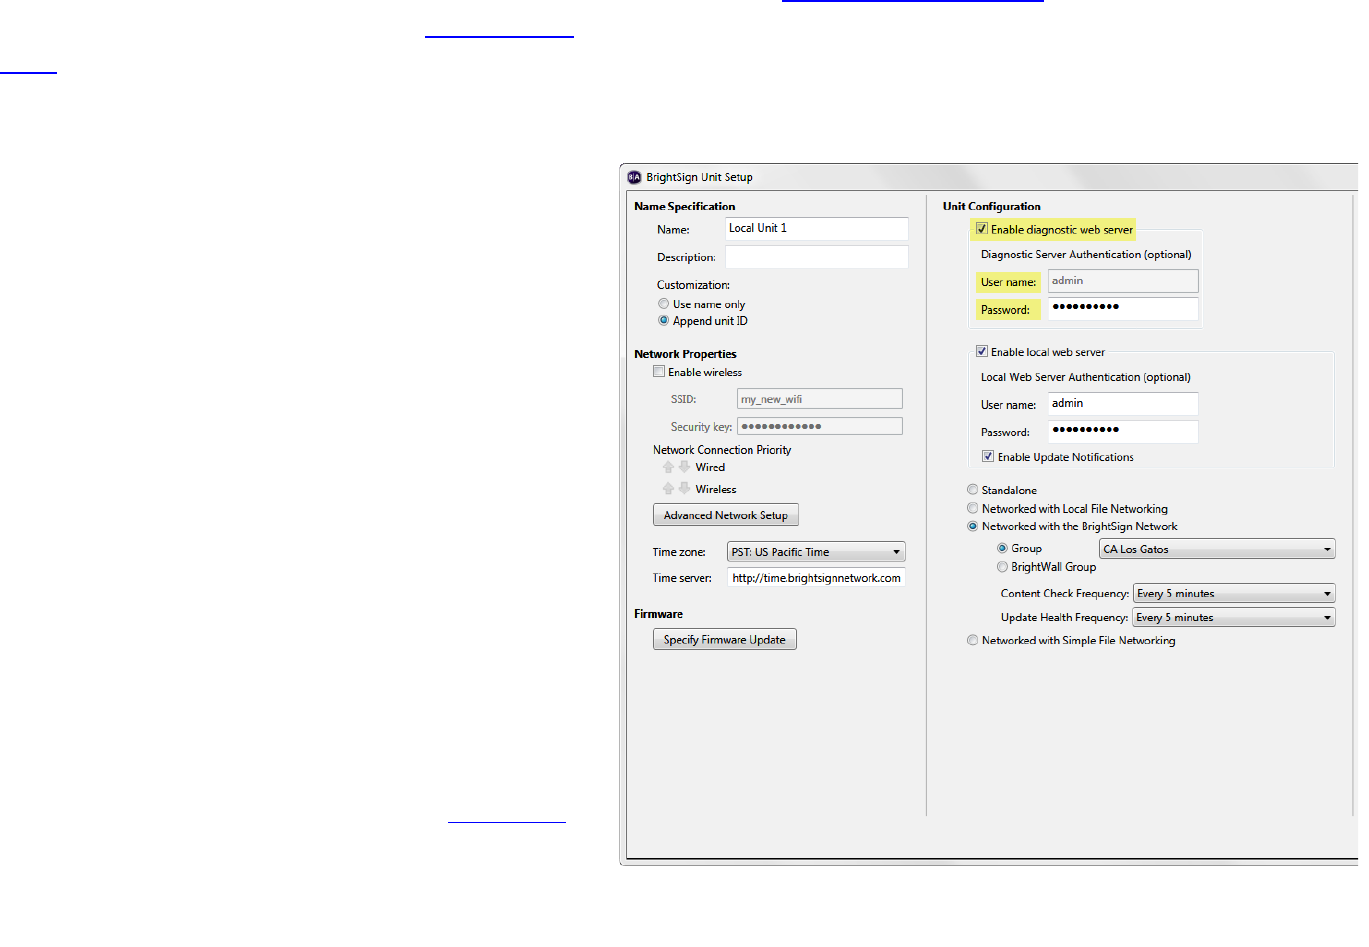Click the unit Name field
This screenshot has height=947, width=1369.
(x=817, y=229)
